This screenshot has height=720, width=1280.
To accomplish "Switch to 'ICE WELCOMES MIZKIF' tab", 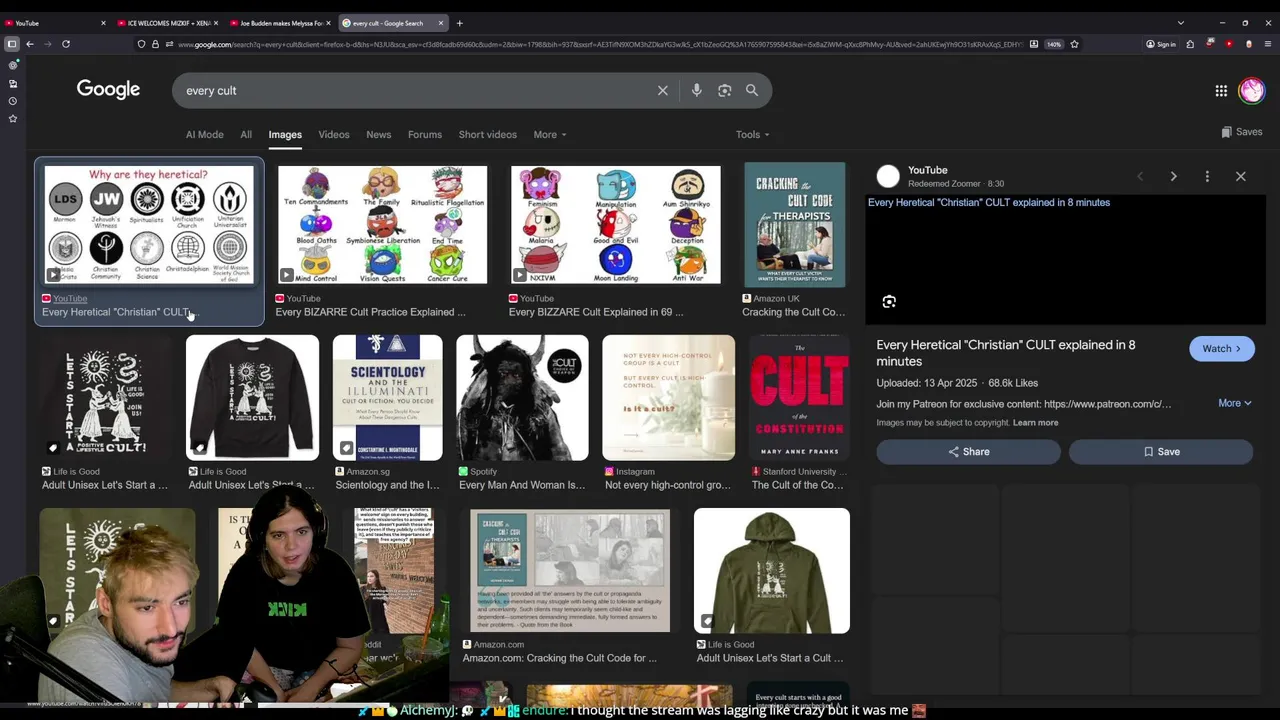I will click(x=165, y=23).
